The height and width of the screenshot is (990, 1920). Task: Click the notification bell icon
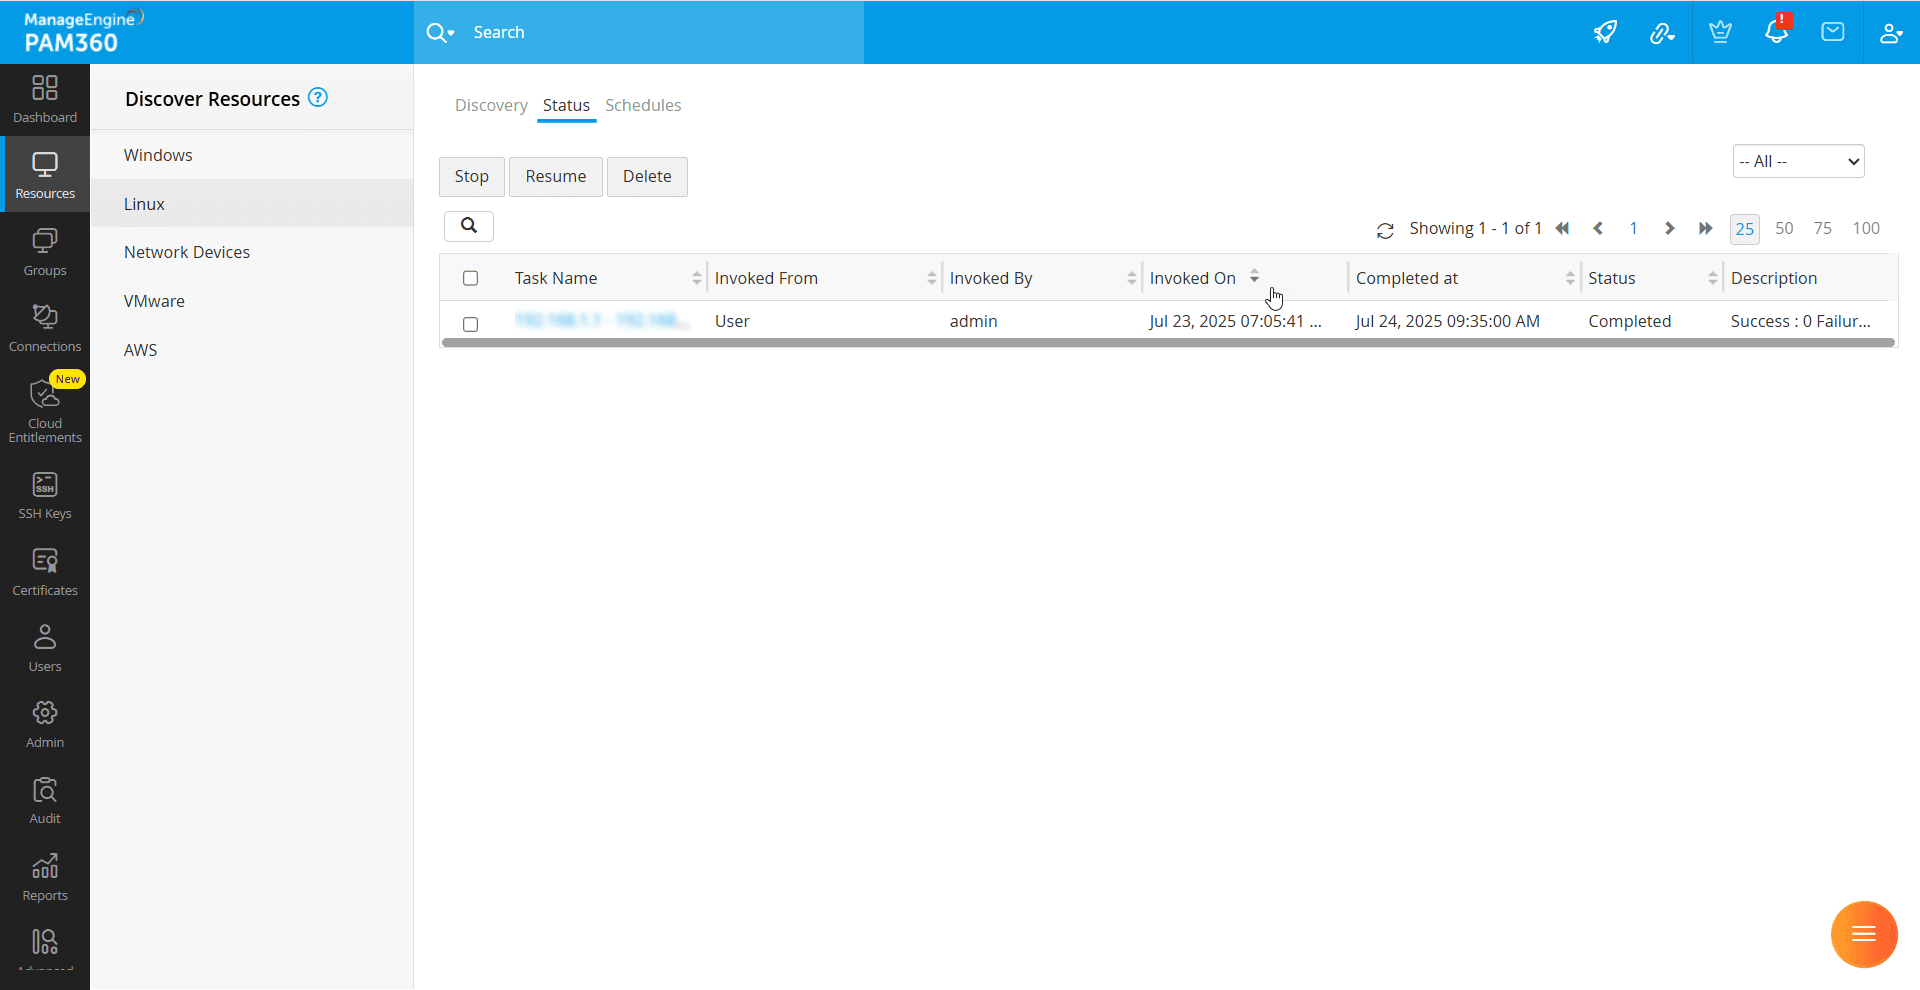click(1776, 32)
